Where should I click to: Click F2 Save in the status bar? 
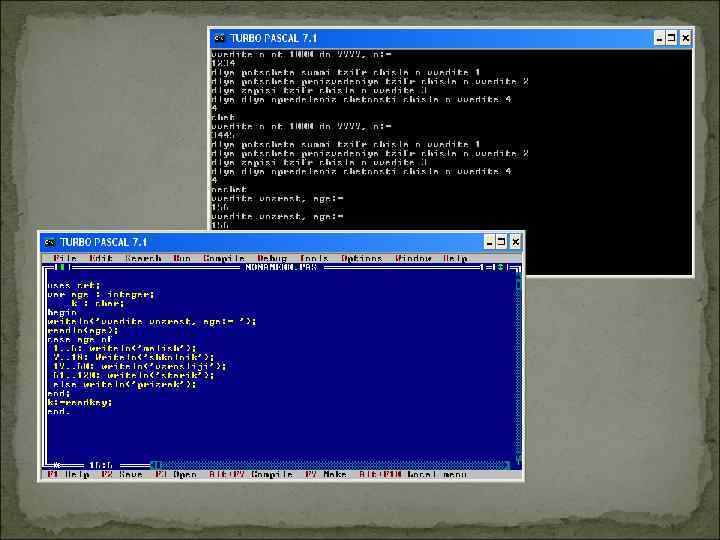(122, 474)
